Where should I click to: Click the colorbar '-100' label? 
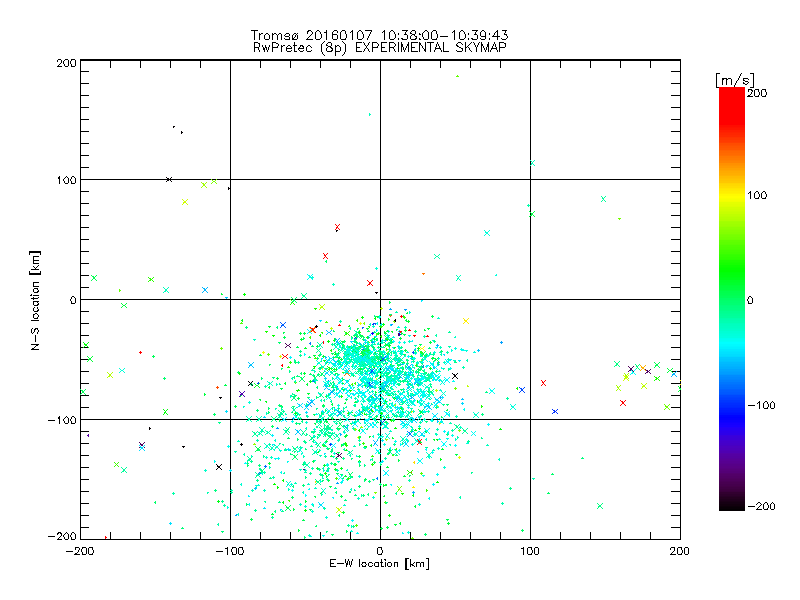(x=761, y=405)
